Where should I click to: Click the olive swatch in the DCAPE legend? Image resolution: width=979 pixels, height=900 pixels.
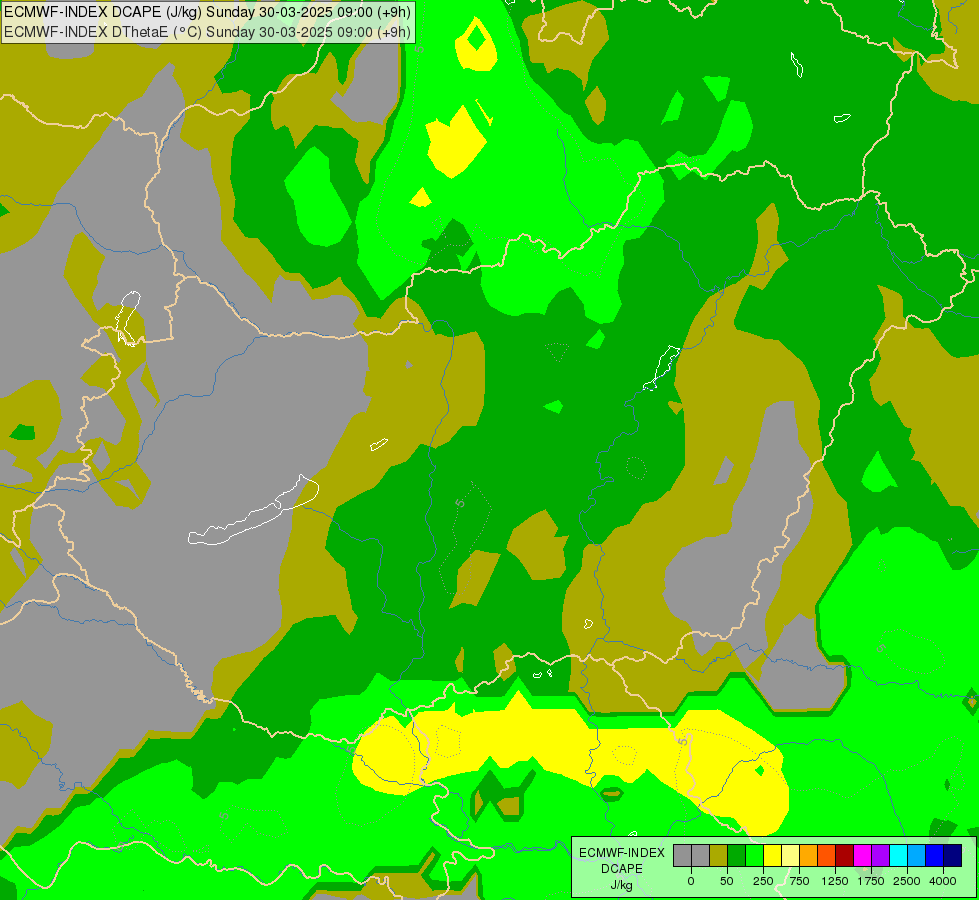tap(719, 855)
